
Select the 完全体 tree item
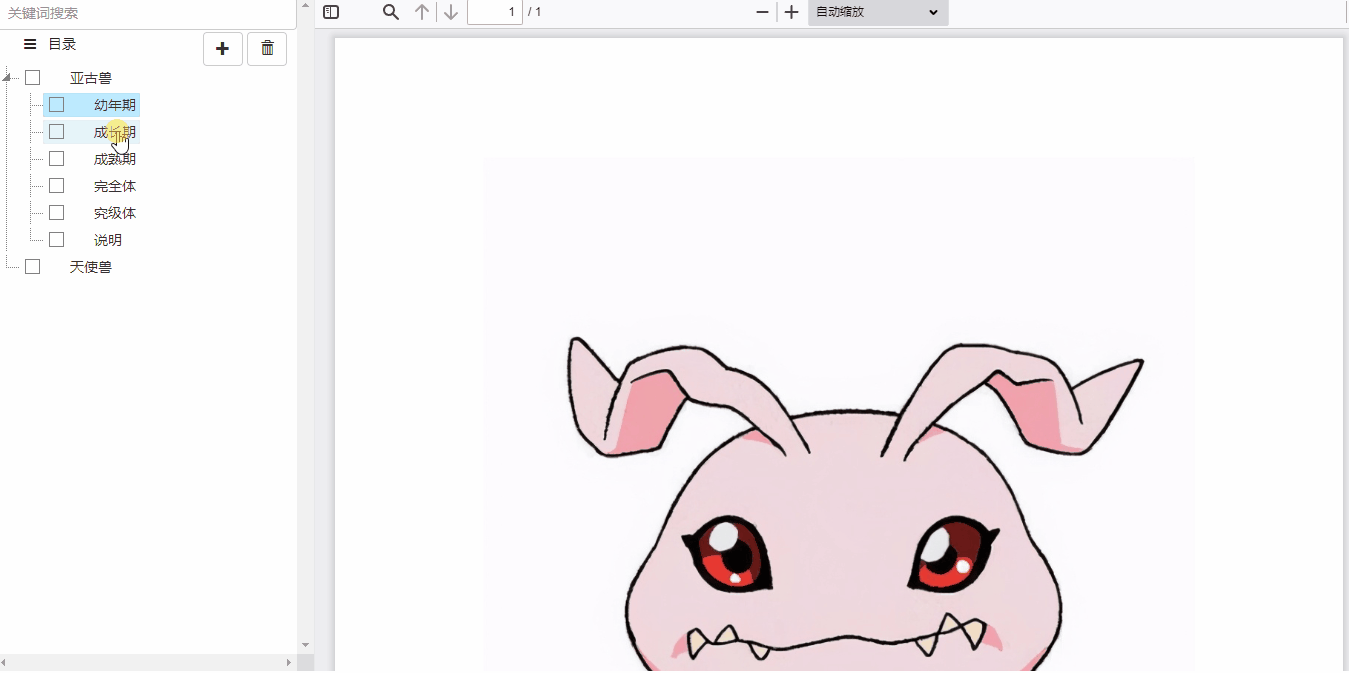[115, 186]
